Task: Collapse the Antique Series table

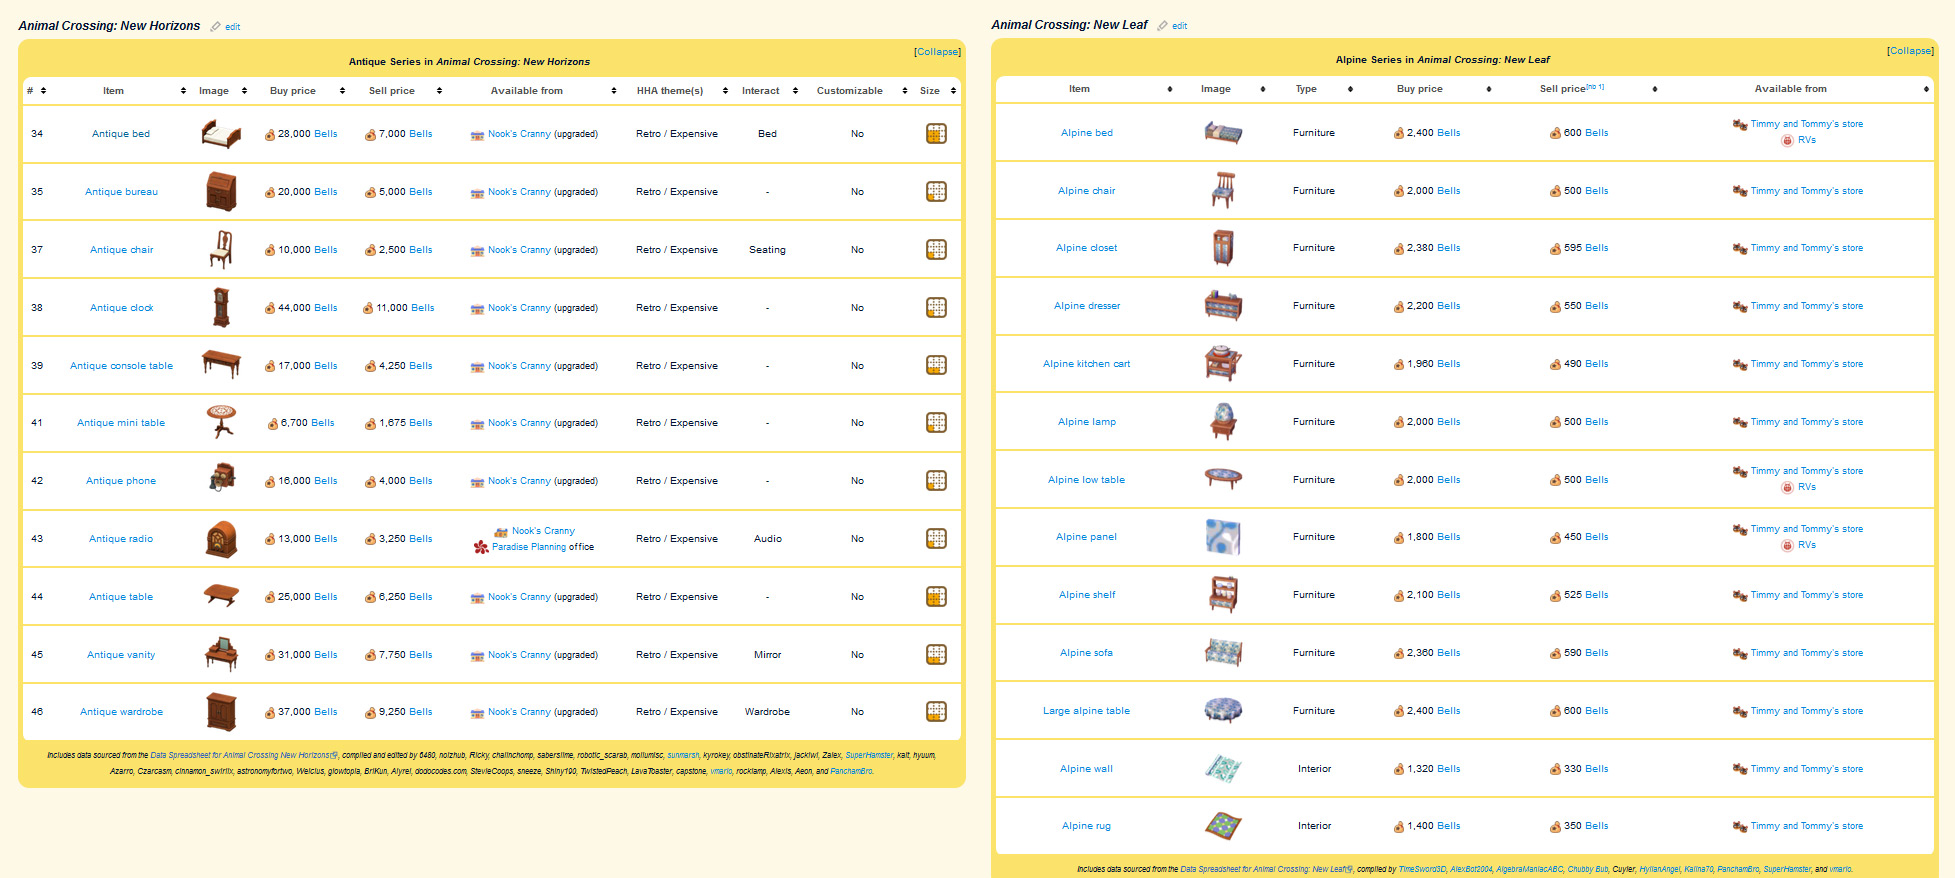Action: tap(937, 52)
